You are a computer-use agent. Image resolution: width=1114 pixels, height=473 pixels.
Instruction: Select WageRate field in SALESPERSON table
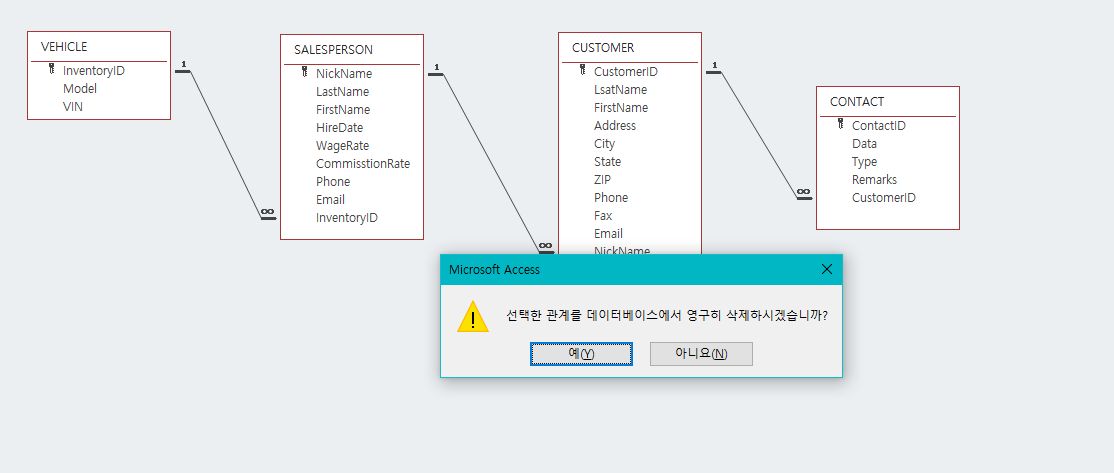coord(342,146)
